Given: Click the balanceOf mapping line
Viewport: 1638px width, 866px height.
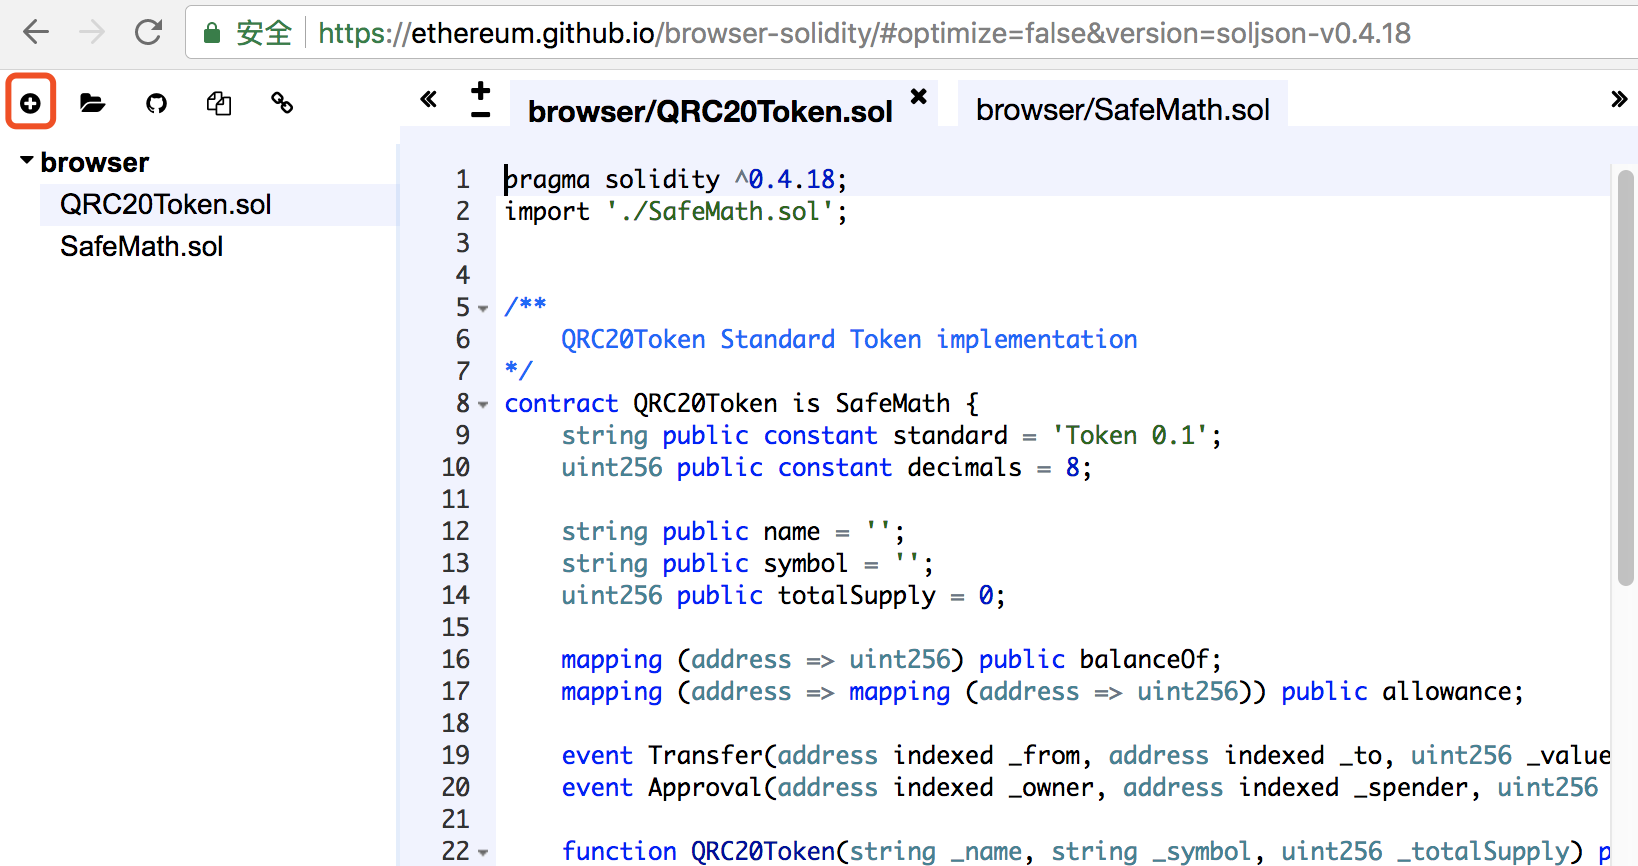Looking at the screenshot, I should [x=891, y=659].
